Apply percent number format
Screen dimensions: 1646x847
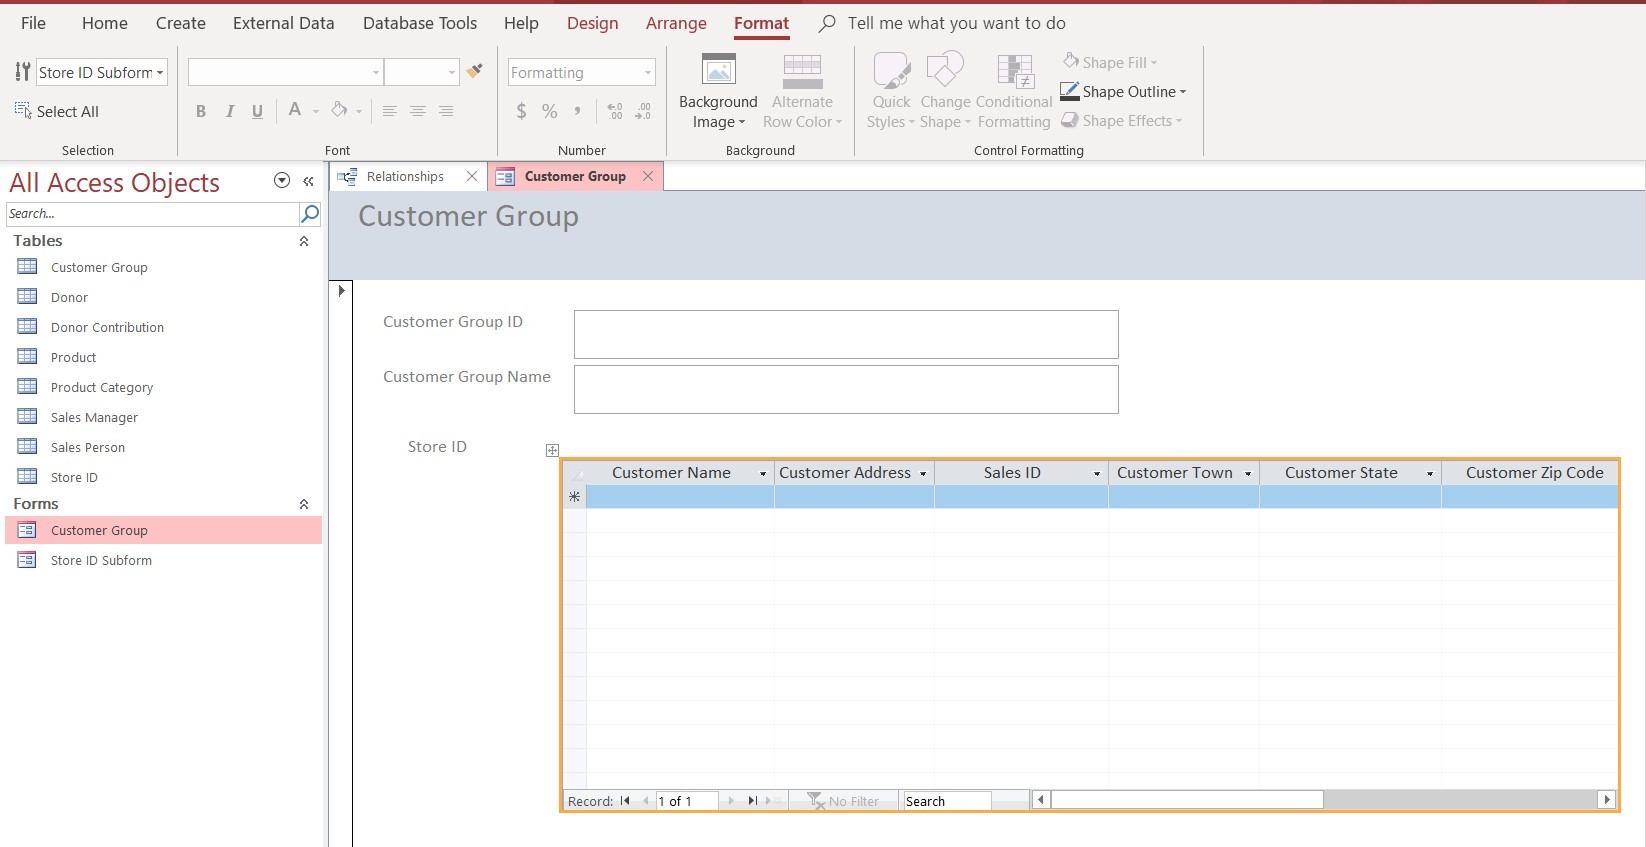549,111
